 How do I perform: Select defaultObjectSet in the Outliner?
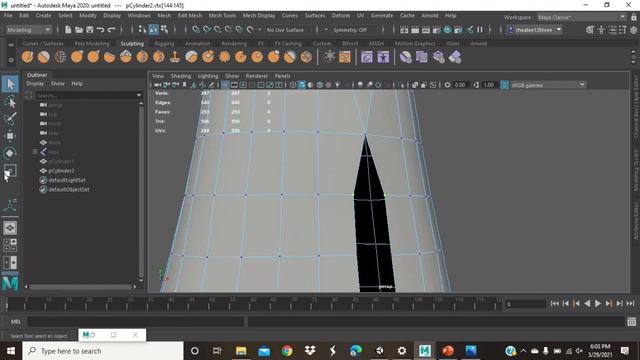click(69, 189)
